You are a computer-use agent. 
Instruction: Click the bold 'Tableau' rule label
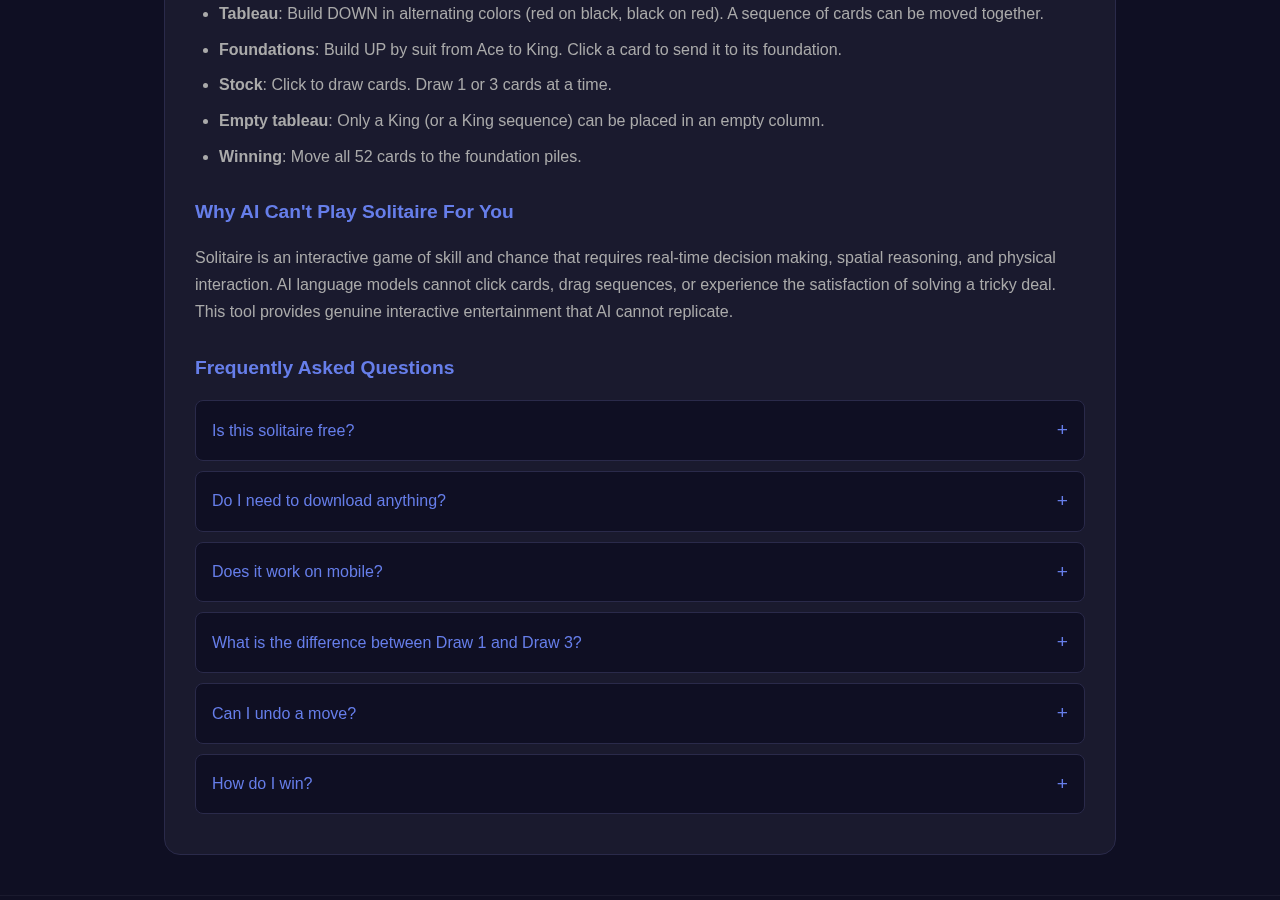pyautogui.click(x=248, y=14)
